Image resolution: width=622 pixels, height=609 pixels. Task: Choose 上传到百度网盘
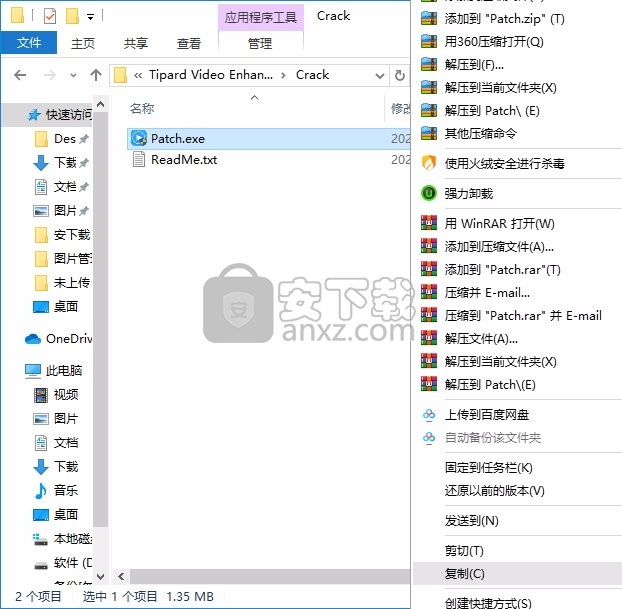[517, 415]
